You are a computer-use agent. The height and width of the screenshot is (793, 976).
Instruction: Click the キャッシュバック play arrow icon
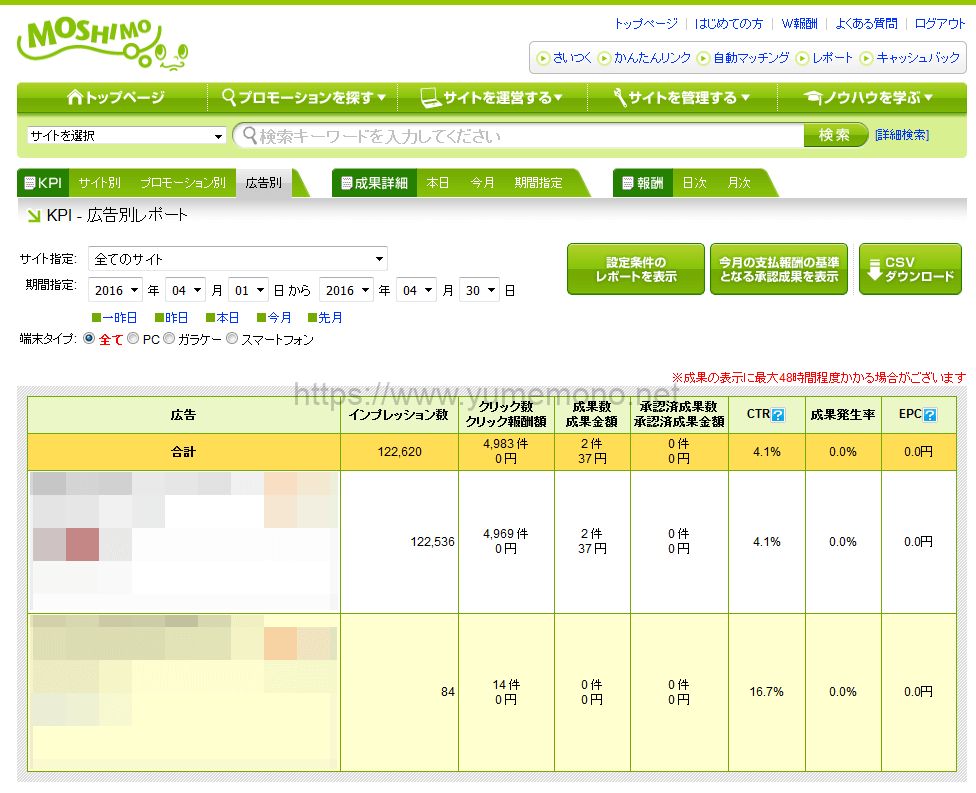click(x=866, y=58)
